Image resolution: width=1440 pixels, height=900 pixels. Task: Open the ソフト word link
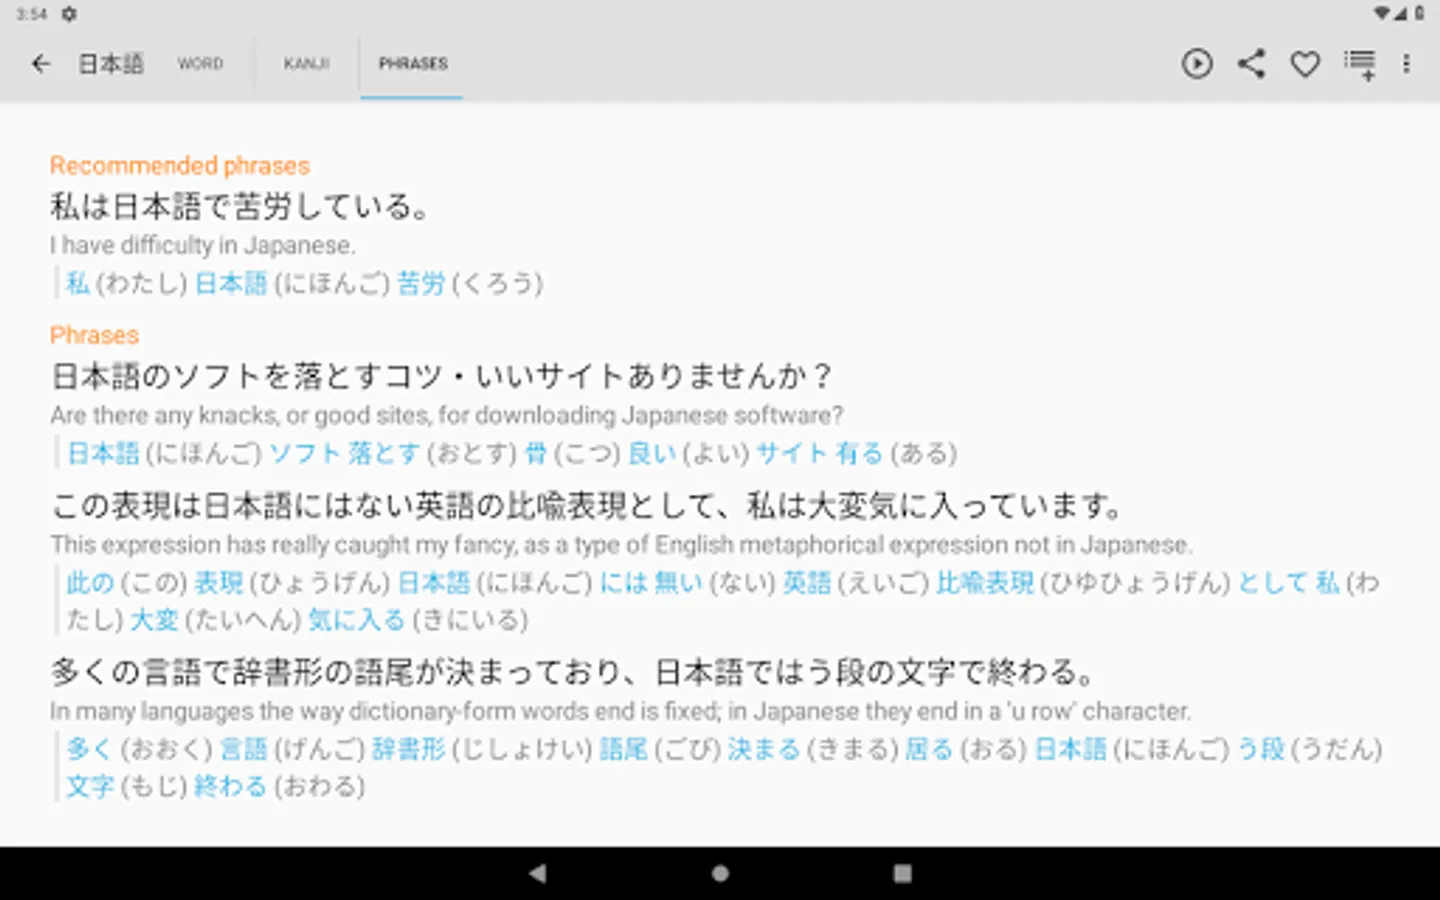(x=305, y=453)
